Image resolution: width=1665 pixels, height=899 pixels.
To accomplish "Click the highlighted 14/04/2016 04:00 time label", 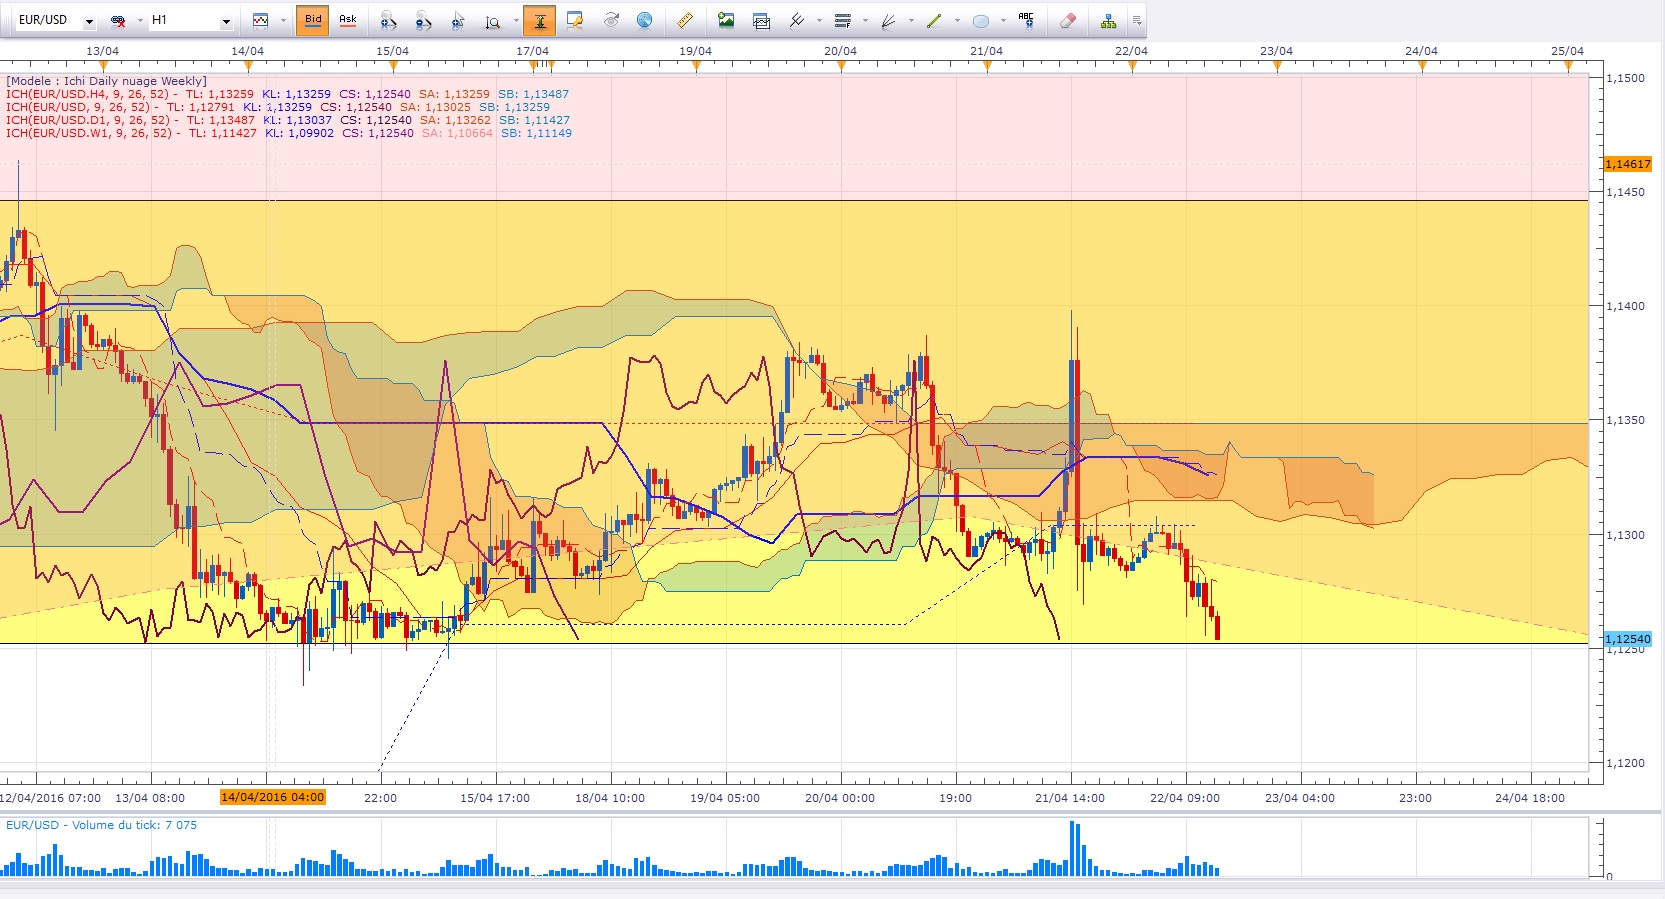I will [x=273, y=797].
